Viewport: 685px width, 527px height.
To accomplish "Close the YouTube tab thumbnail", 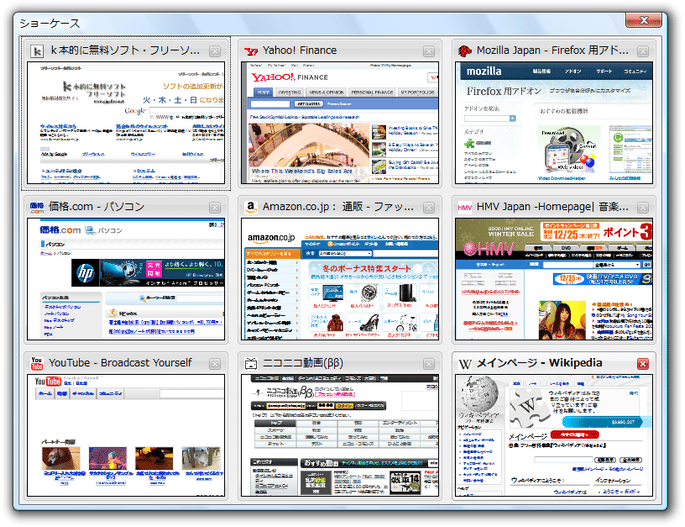I will click(x=214, y=364).
